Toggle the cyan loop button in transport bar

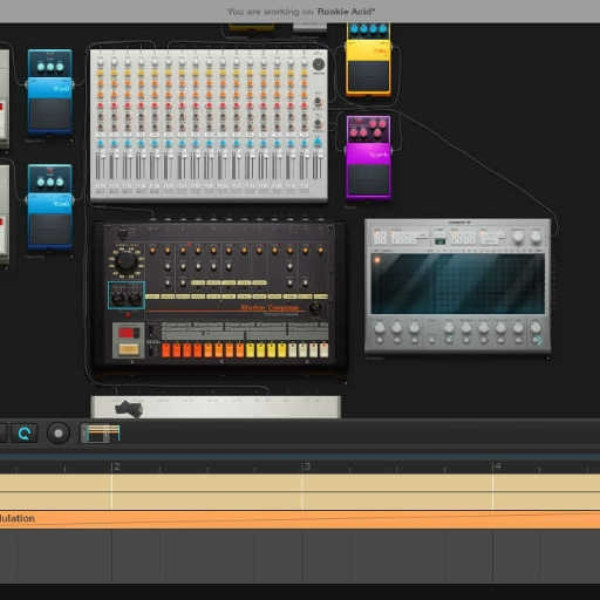(24, 433)
